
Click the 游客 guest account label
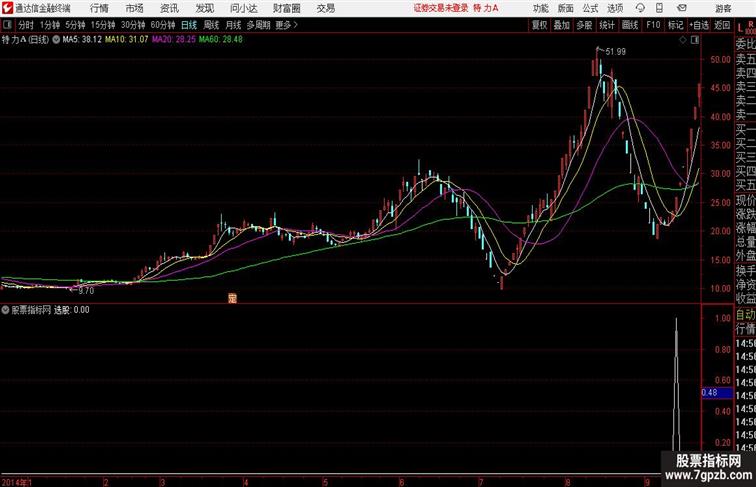point(723,8)
